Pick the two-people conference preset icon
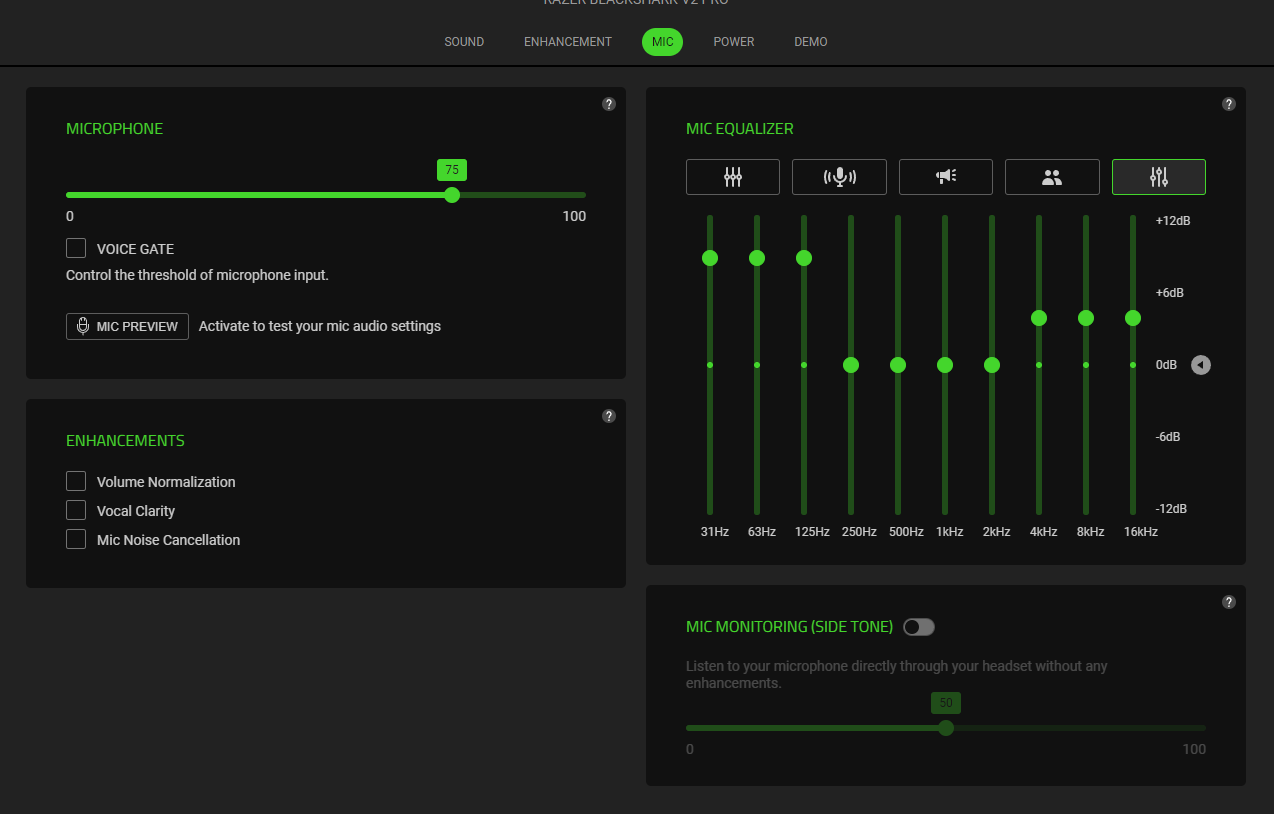 click(1052, 177)
